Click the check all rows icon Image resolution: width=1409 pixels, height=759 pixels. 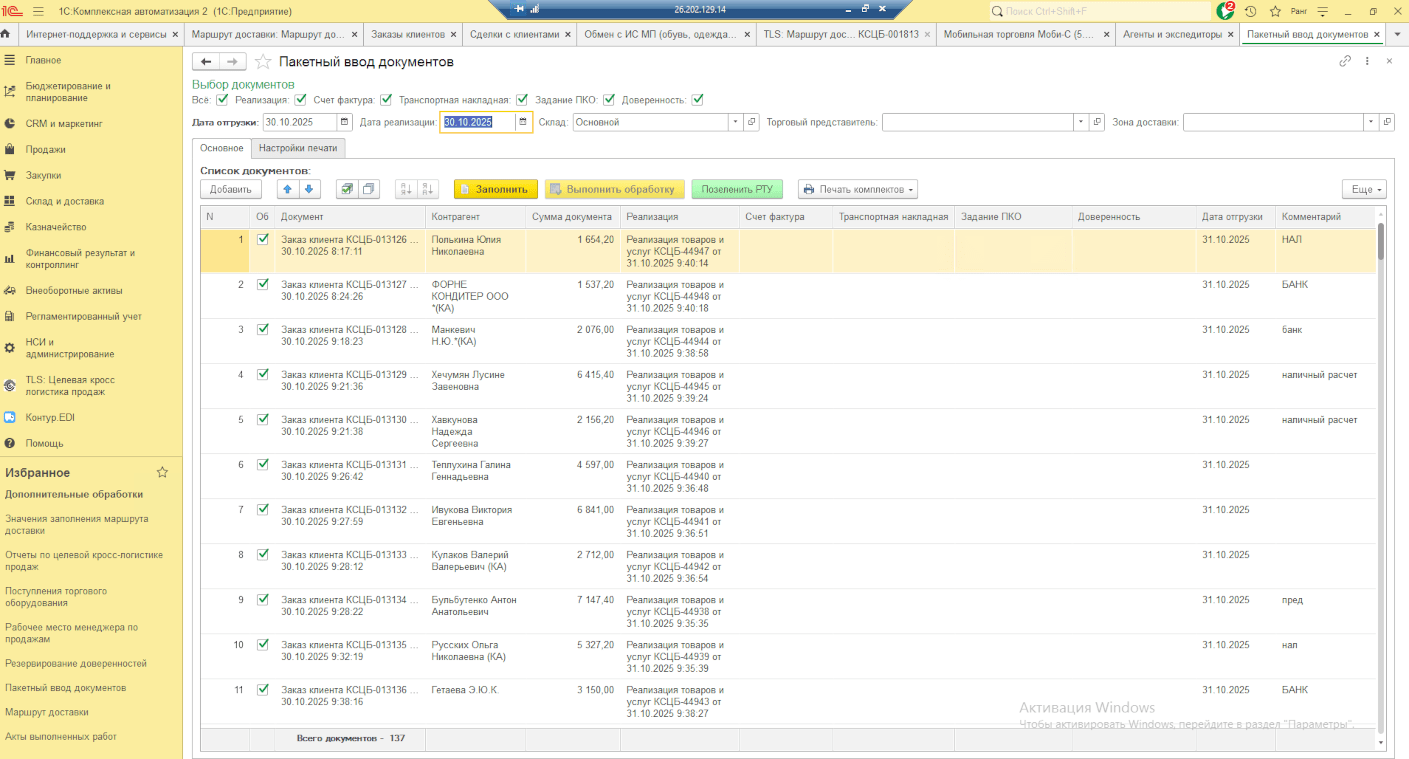tap(347, 189)
